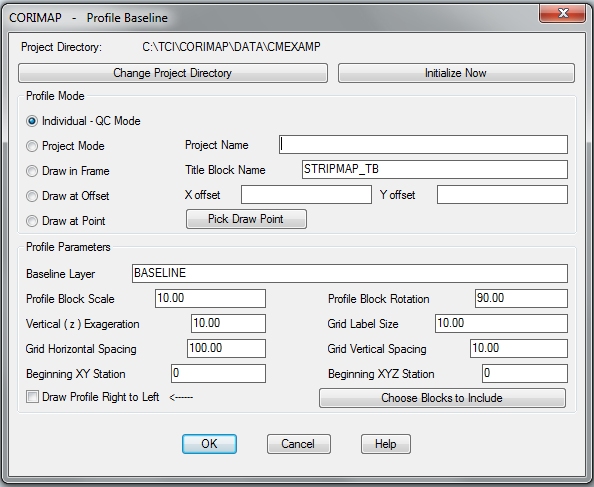Click the Profile Block Rotation field
Viewport: 594px width, 487px height.
click(521, 298)
